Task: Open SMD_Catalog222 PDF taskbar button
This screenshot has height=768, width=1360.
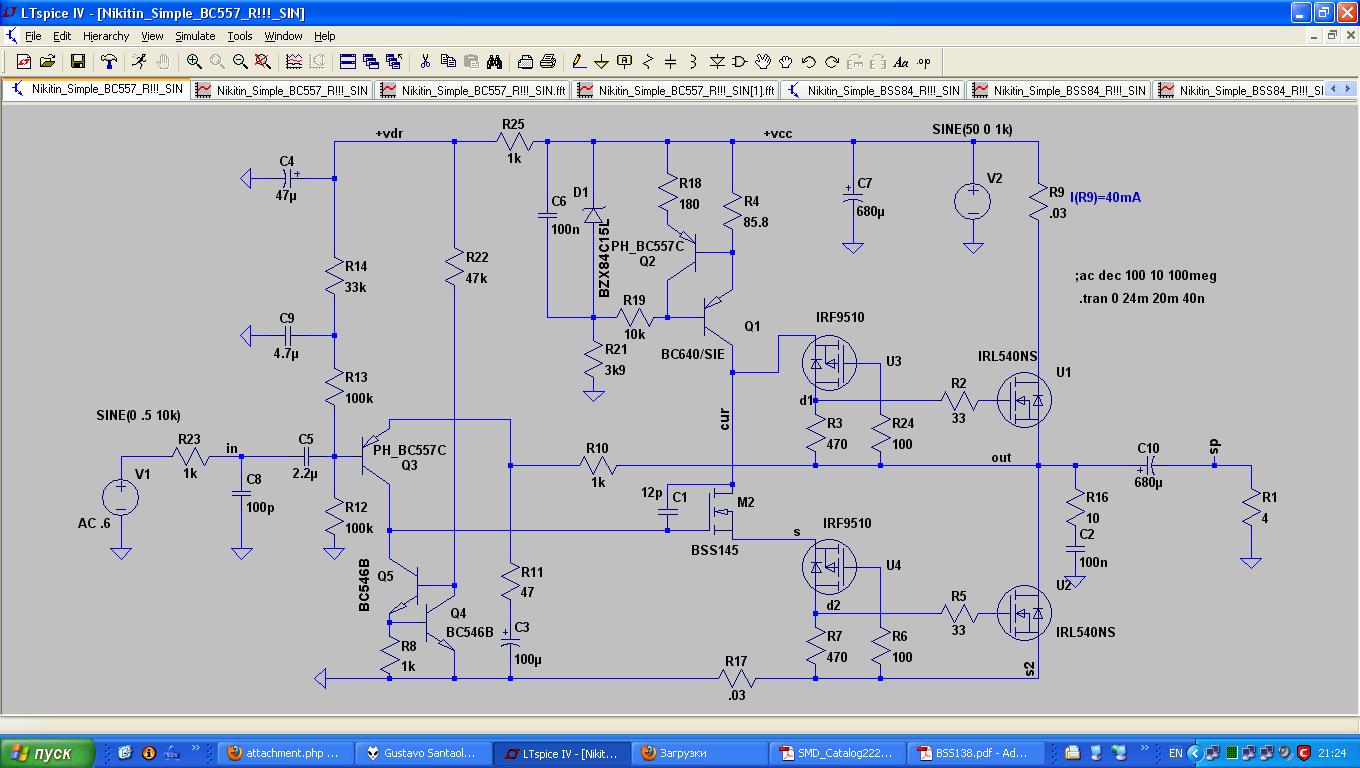Action: 838,753
